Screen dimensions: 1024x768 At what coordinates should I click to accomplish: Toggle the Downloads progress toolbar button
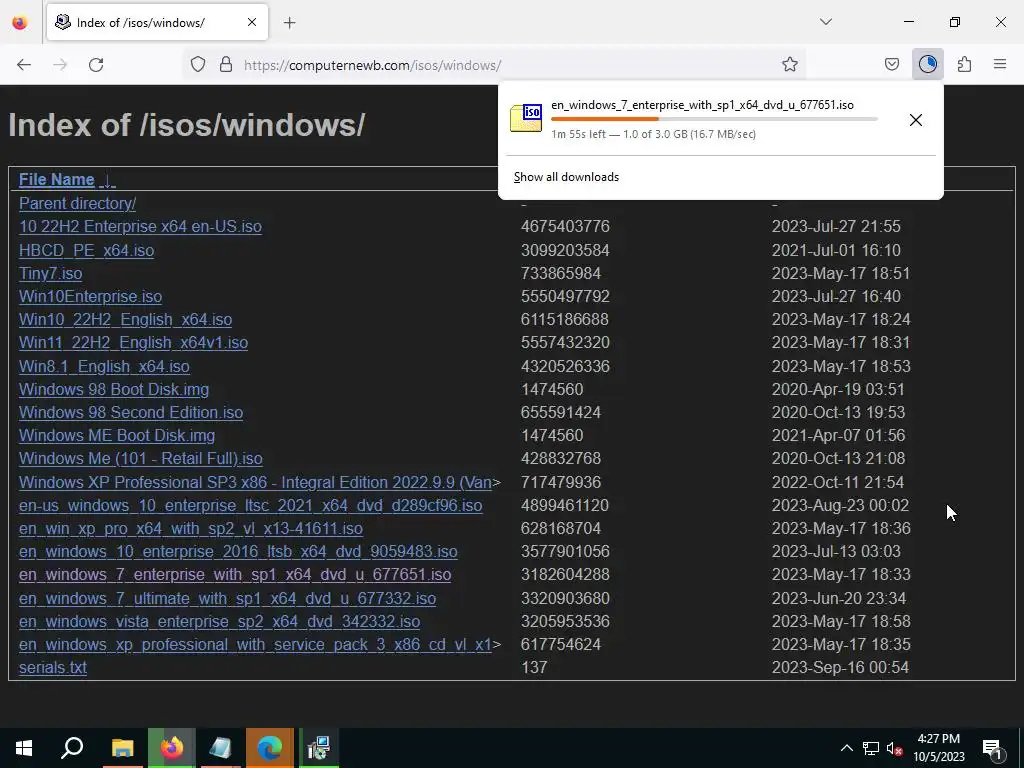click(x=927, y=65)
